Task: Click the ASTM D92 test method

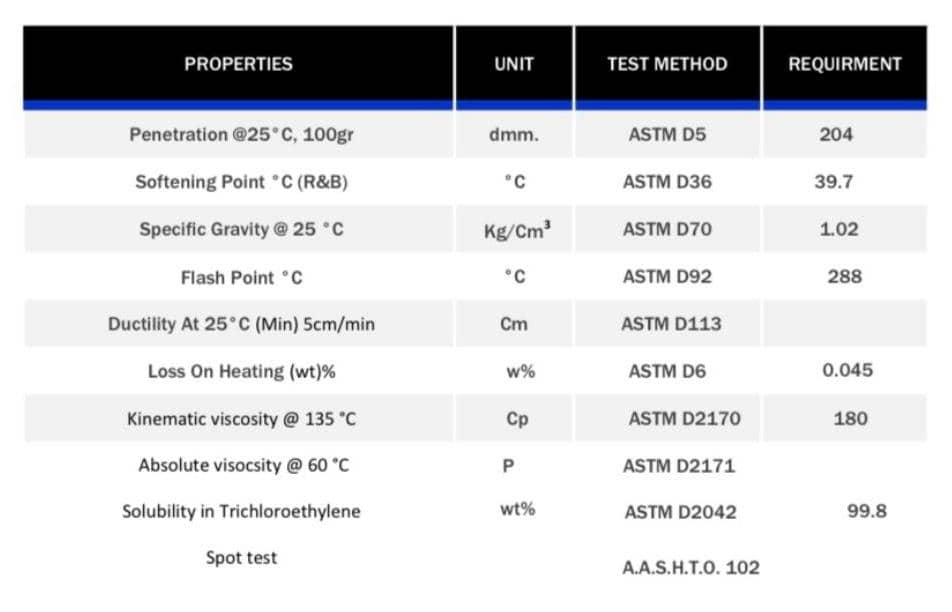Action: (x=667, y=277)
